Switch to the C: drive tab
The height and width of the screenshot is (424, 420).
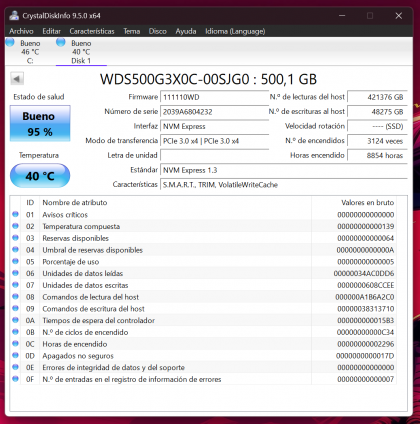point(30,52)
